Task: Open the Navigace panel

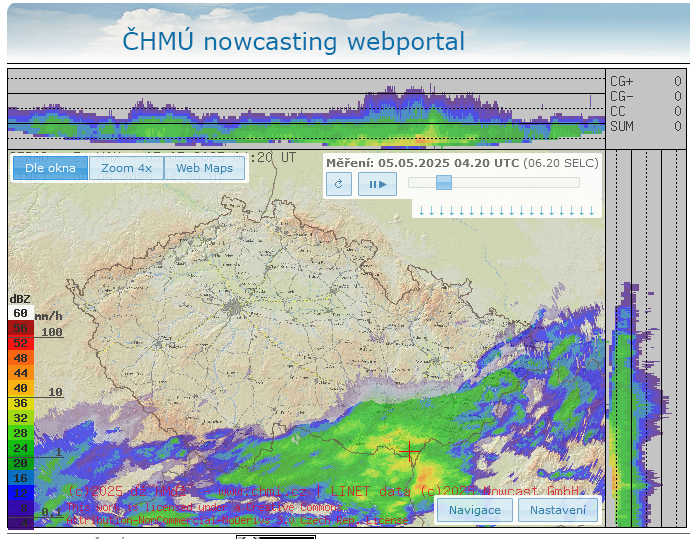Action: coord(474,510)
